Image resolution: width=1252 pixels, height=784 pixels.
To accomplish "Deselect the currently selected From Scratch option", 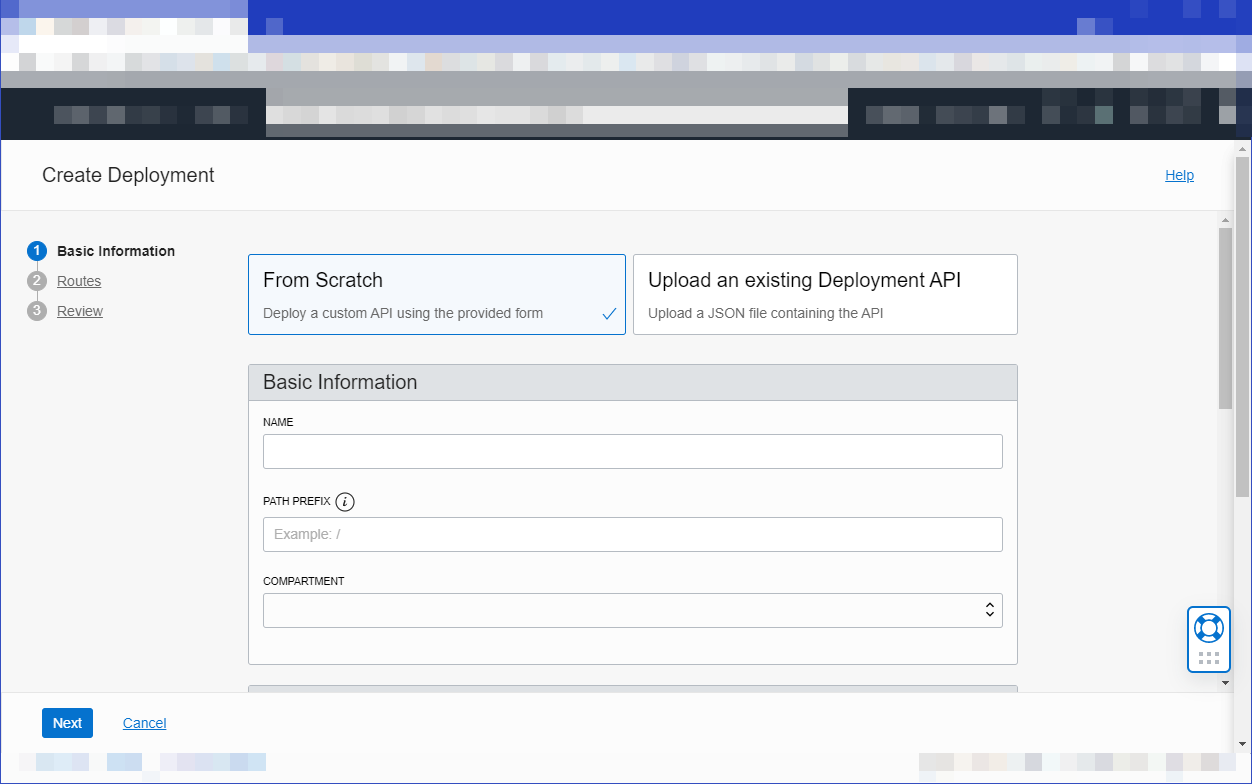I will click(437, 294).
